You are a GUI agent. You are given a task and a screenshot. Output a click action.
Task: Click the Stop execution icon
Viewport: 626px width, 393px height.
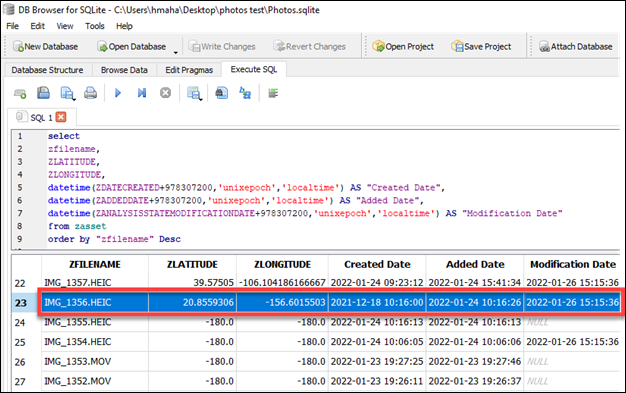(x=165, y=93)
